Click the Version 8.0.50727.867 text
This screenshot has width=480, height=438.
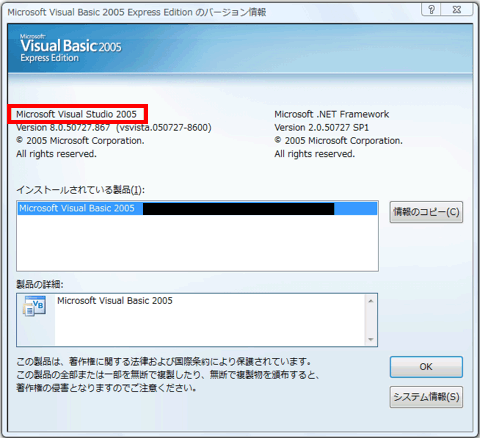63,128
